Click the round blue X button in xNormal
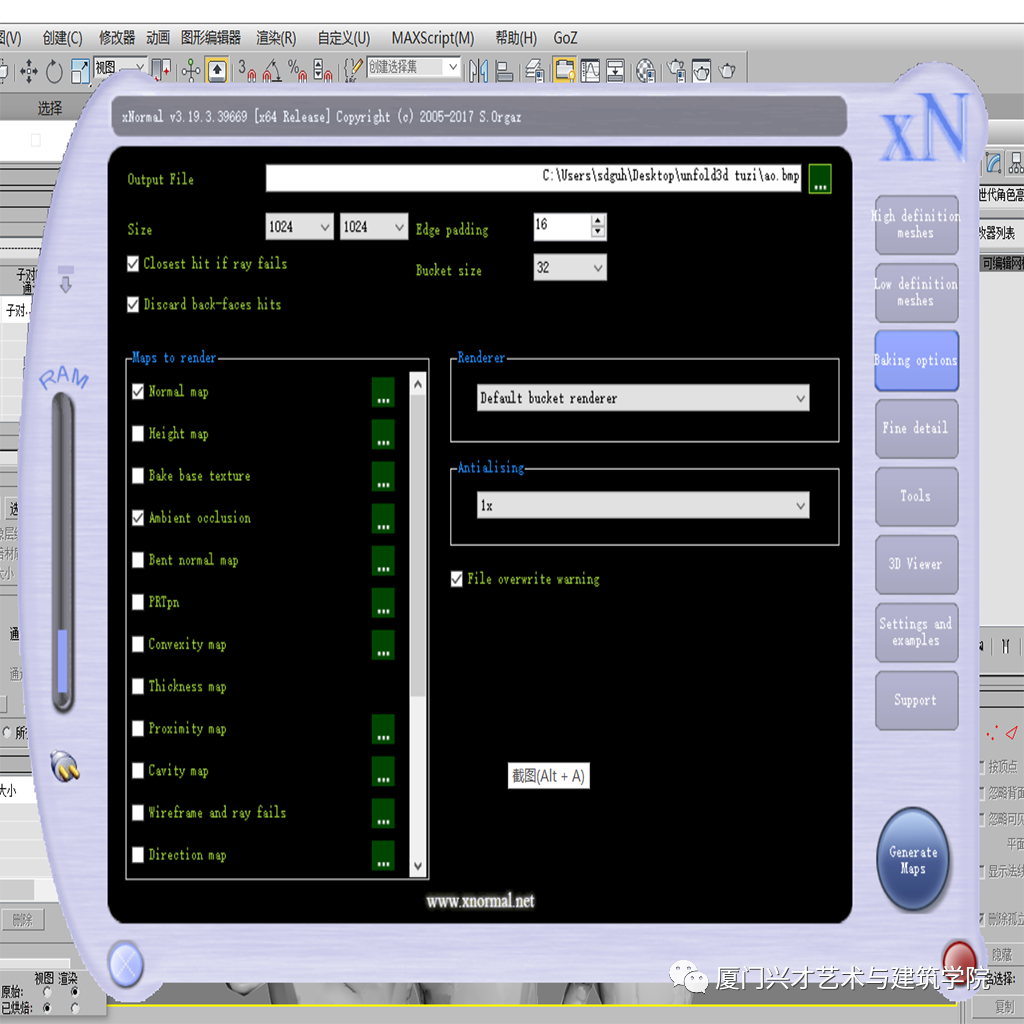 (126, 964)
